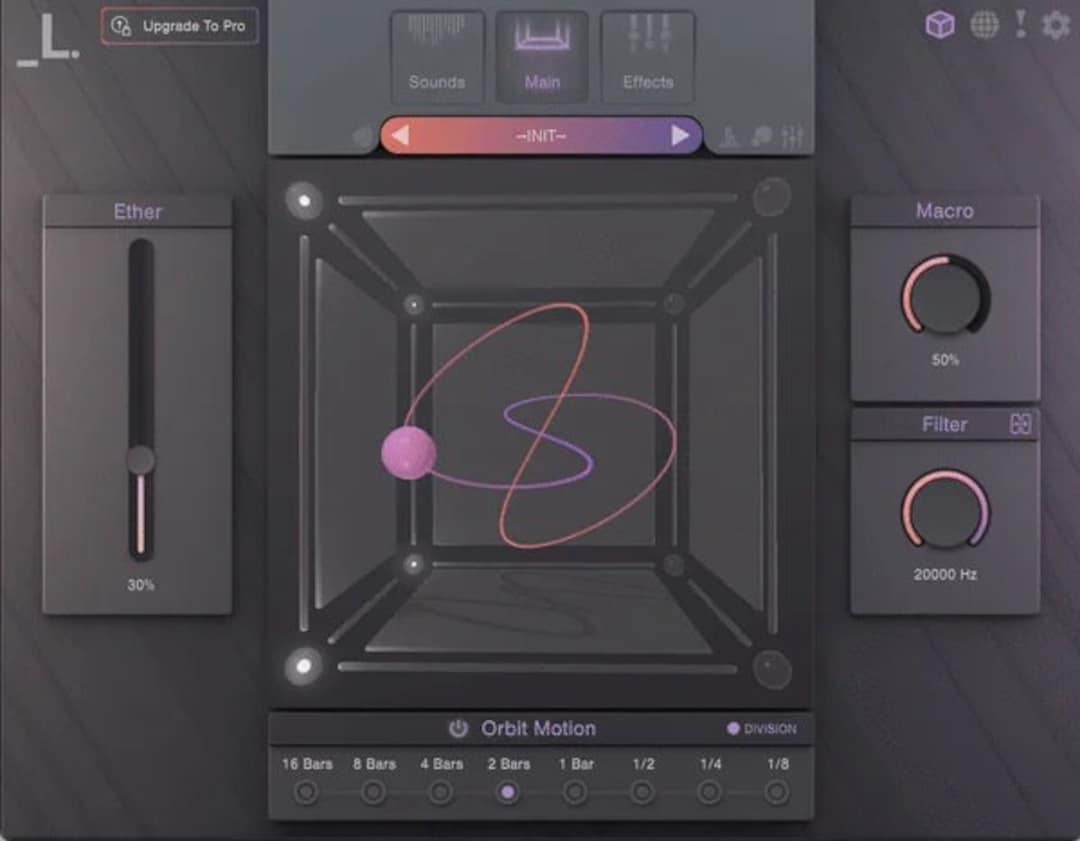Image resolution: width=1080 pixels, height=841 pixels.
Task: Click the speech bubble icon near the preset bar
Action: pyautogui.click(x=763, y=135)
